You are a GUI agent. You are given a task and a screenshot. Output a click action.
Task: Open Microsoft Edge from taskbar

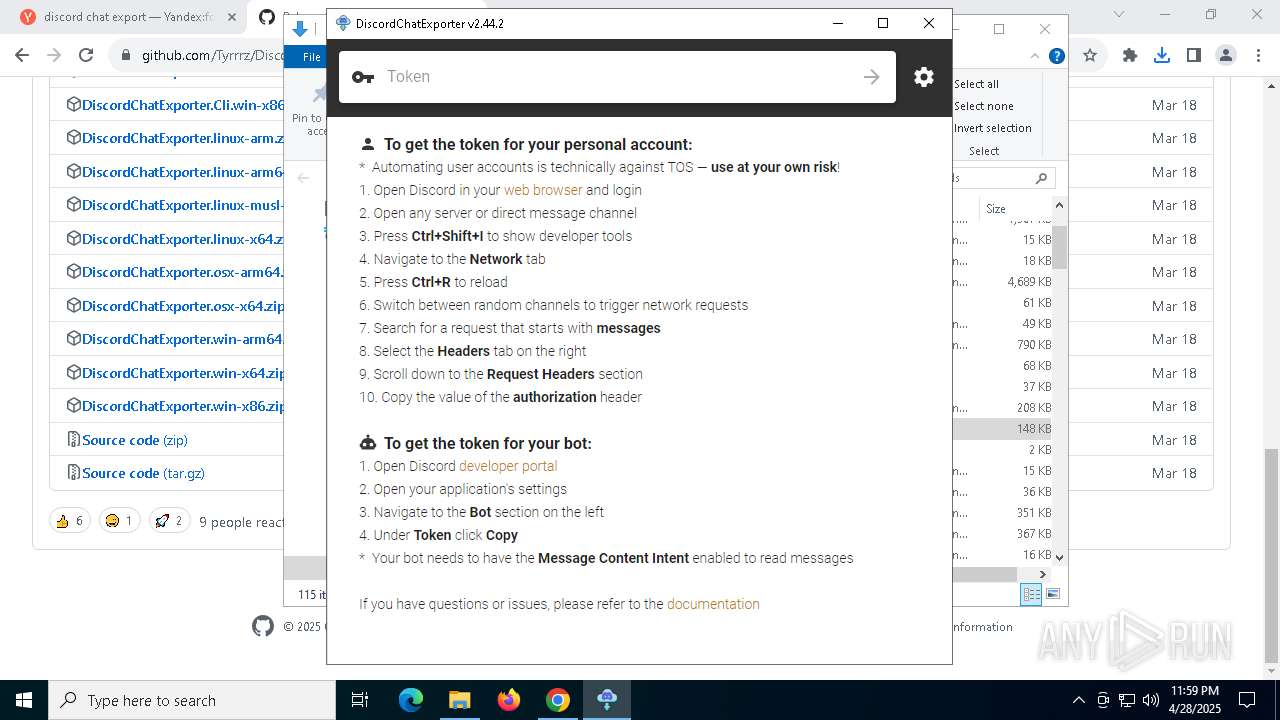[411, 700]
